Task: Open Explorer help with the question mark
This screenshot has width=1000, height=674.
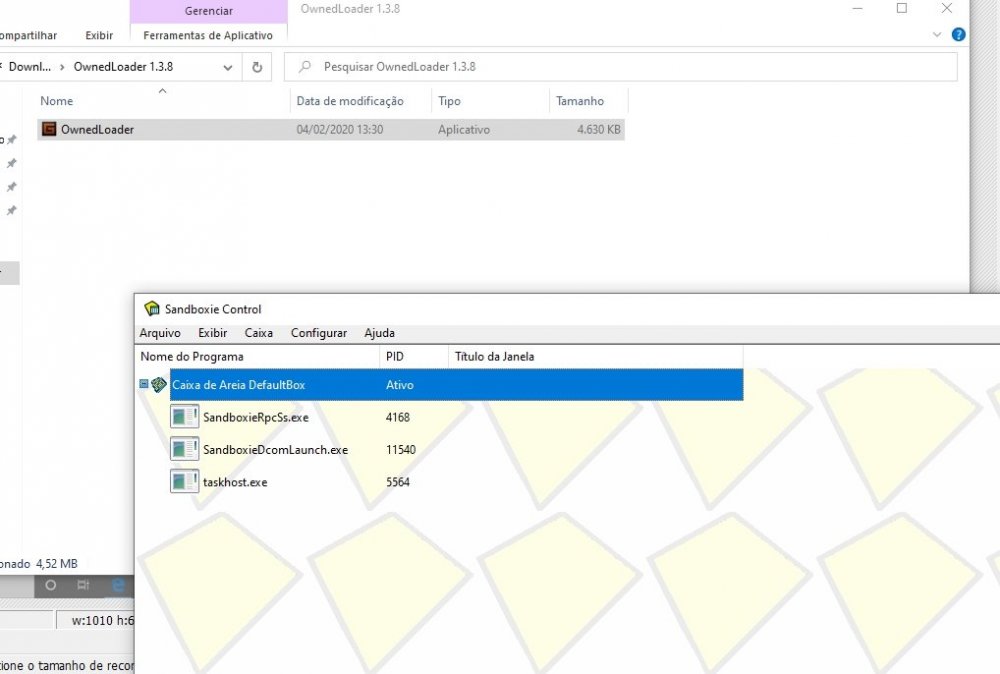Action: point(958,34)
